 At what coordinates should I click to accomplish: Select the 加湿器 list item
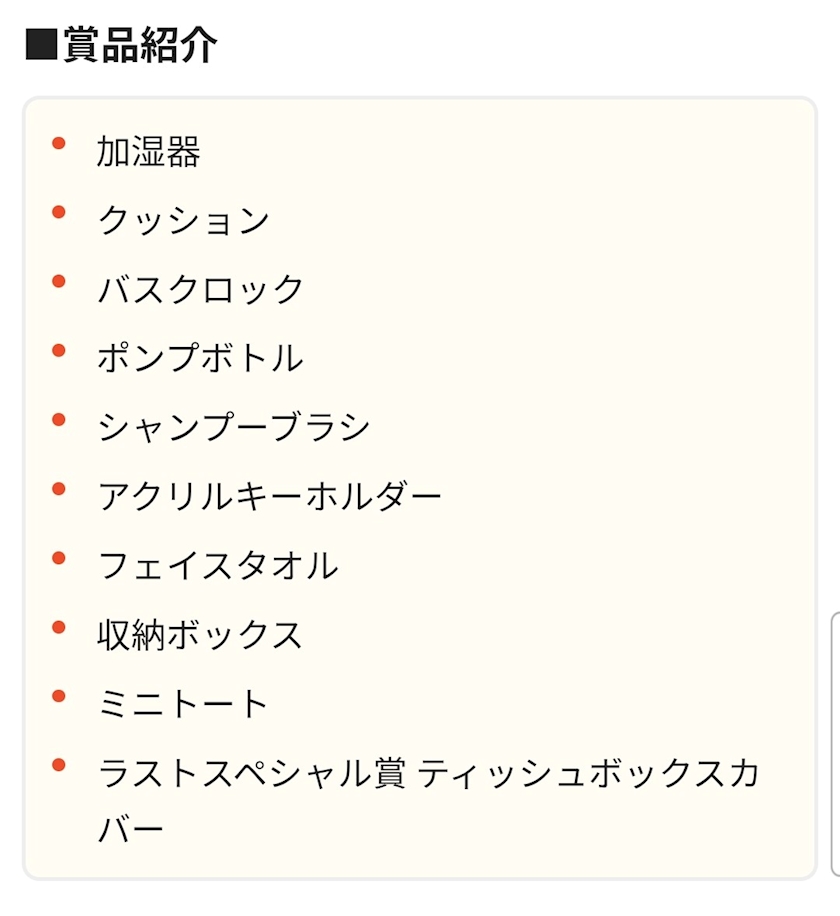tap(148, 151)
